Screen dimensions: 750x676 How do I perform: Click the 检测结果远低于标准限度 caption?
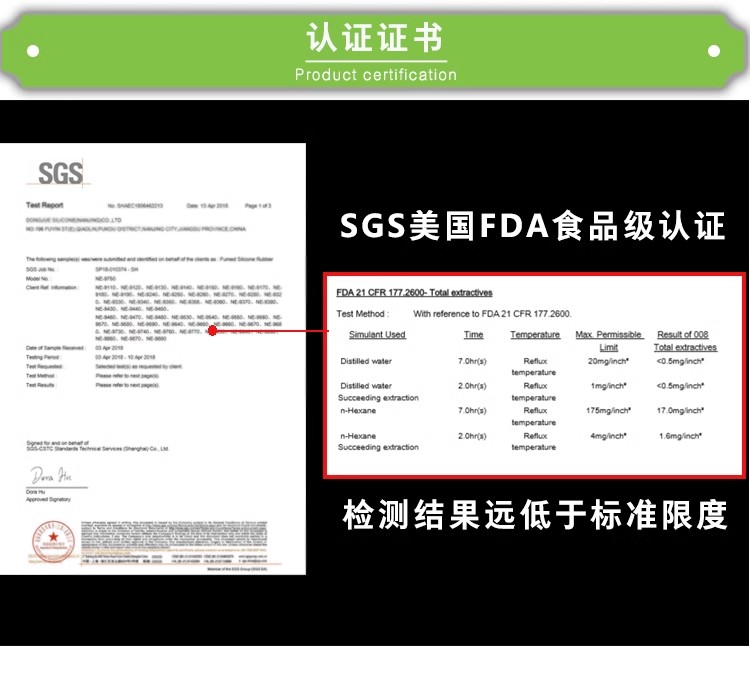click(535, 515)
